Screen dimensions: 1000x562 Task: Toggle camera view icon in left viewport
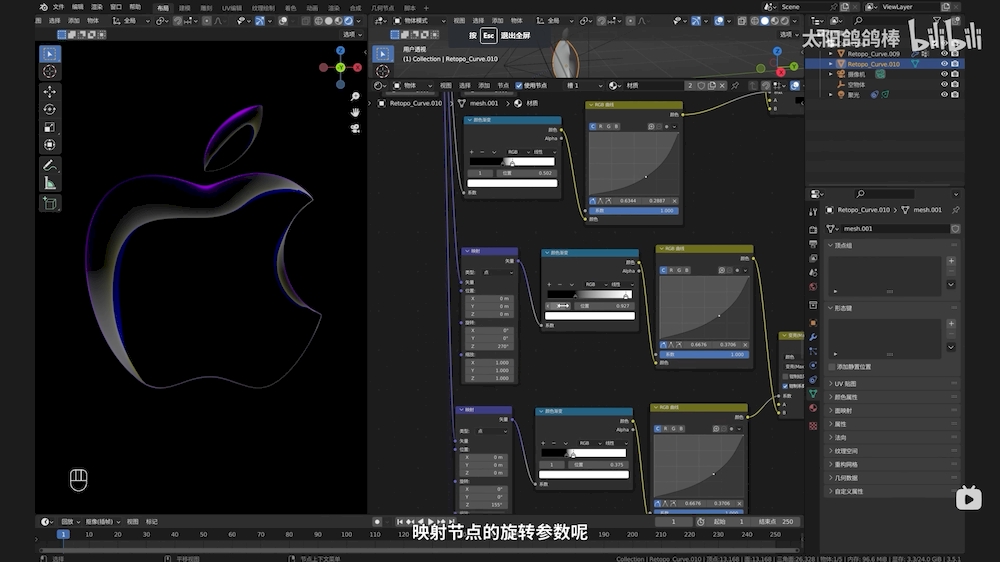point(355,128)
